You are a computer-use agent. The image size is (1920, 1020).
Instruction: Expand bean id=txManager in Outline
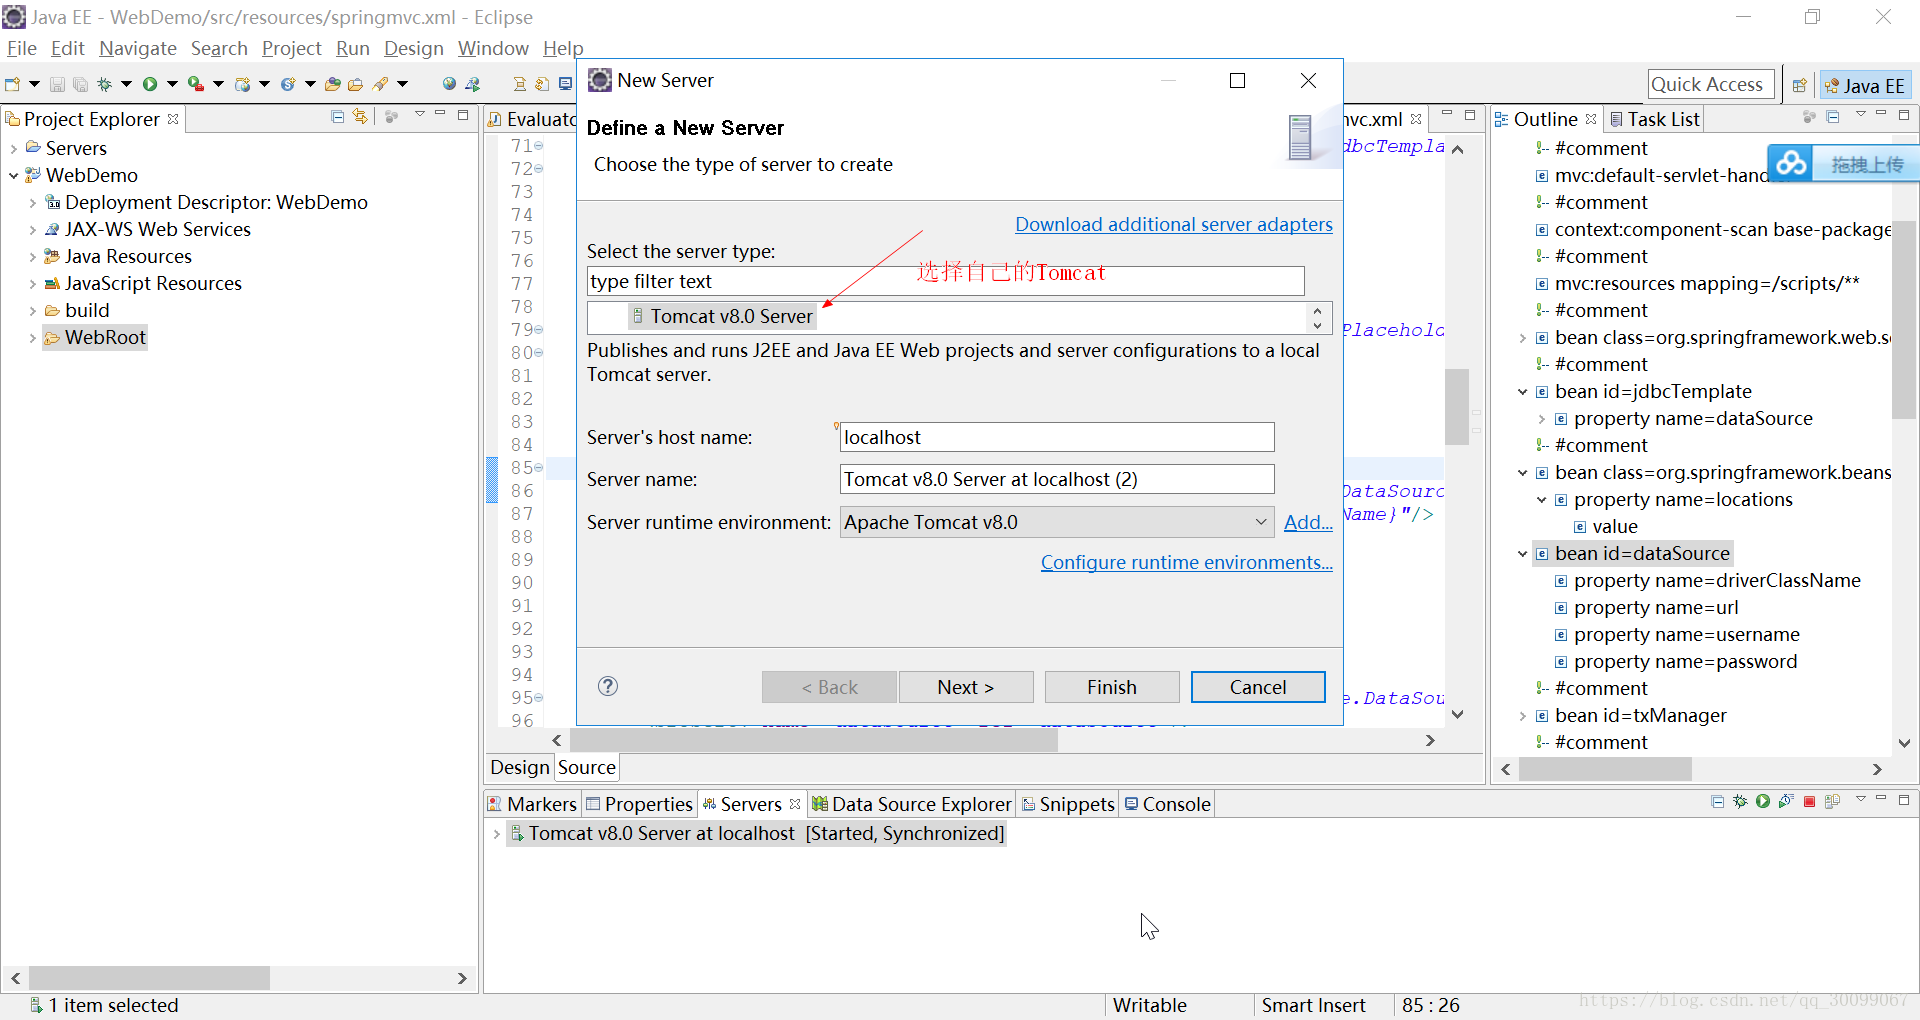coord(1522,716)
